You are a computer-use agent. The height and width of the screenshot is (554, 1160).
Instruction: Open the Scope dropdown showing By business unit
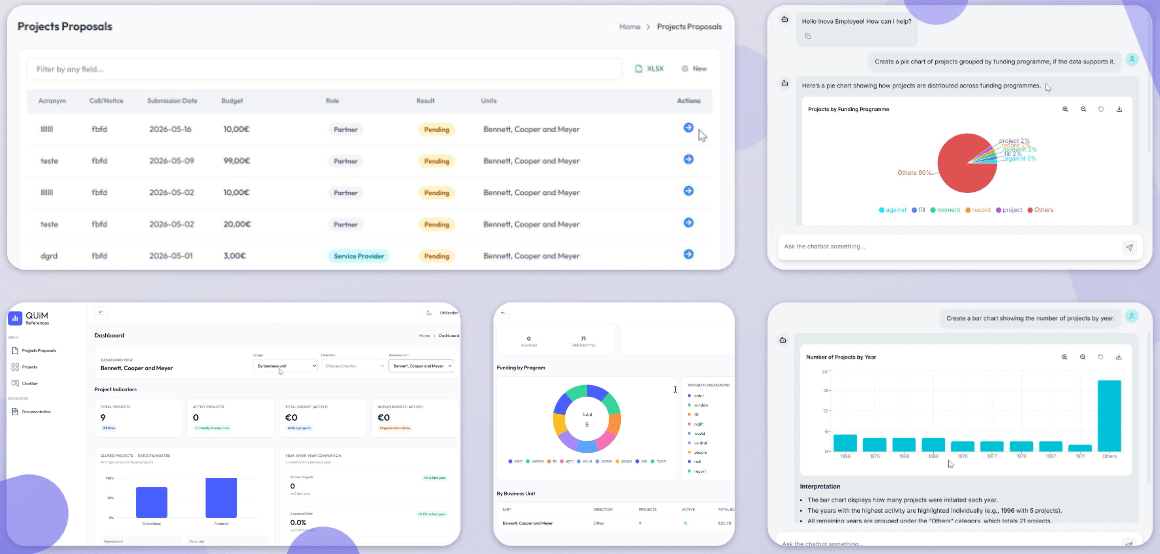[x=286, y=365]
